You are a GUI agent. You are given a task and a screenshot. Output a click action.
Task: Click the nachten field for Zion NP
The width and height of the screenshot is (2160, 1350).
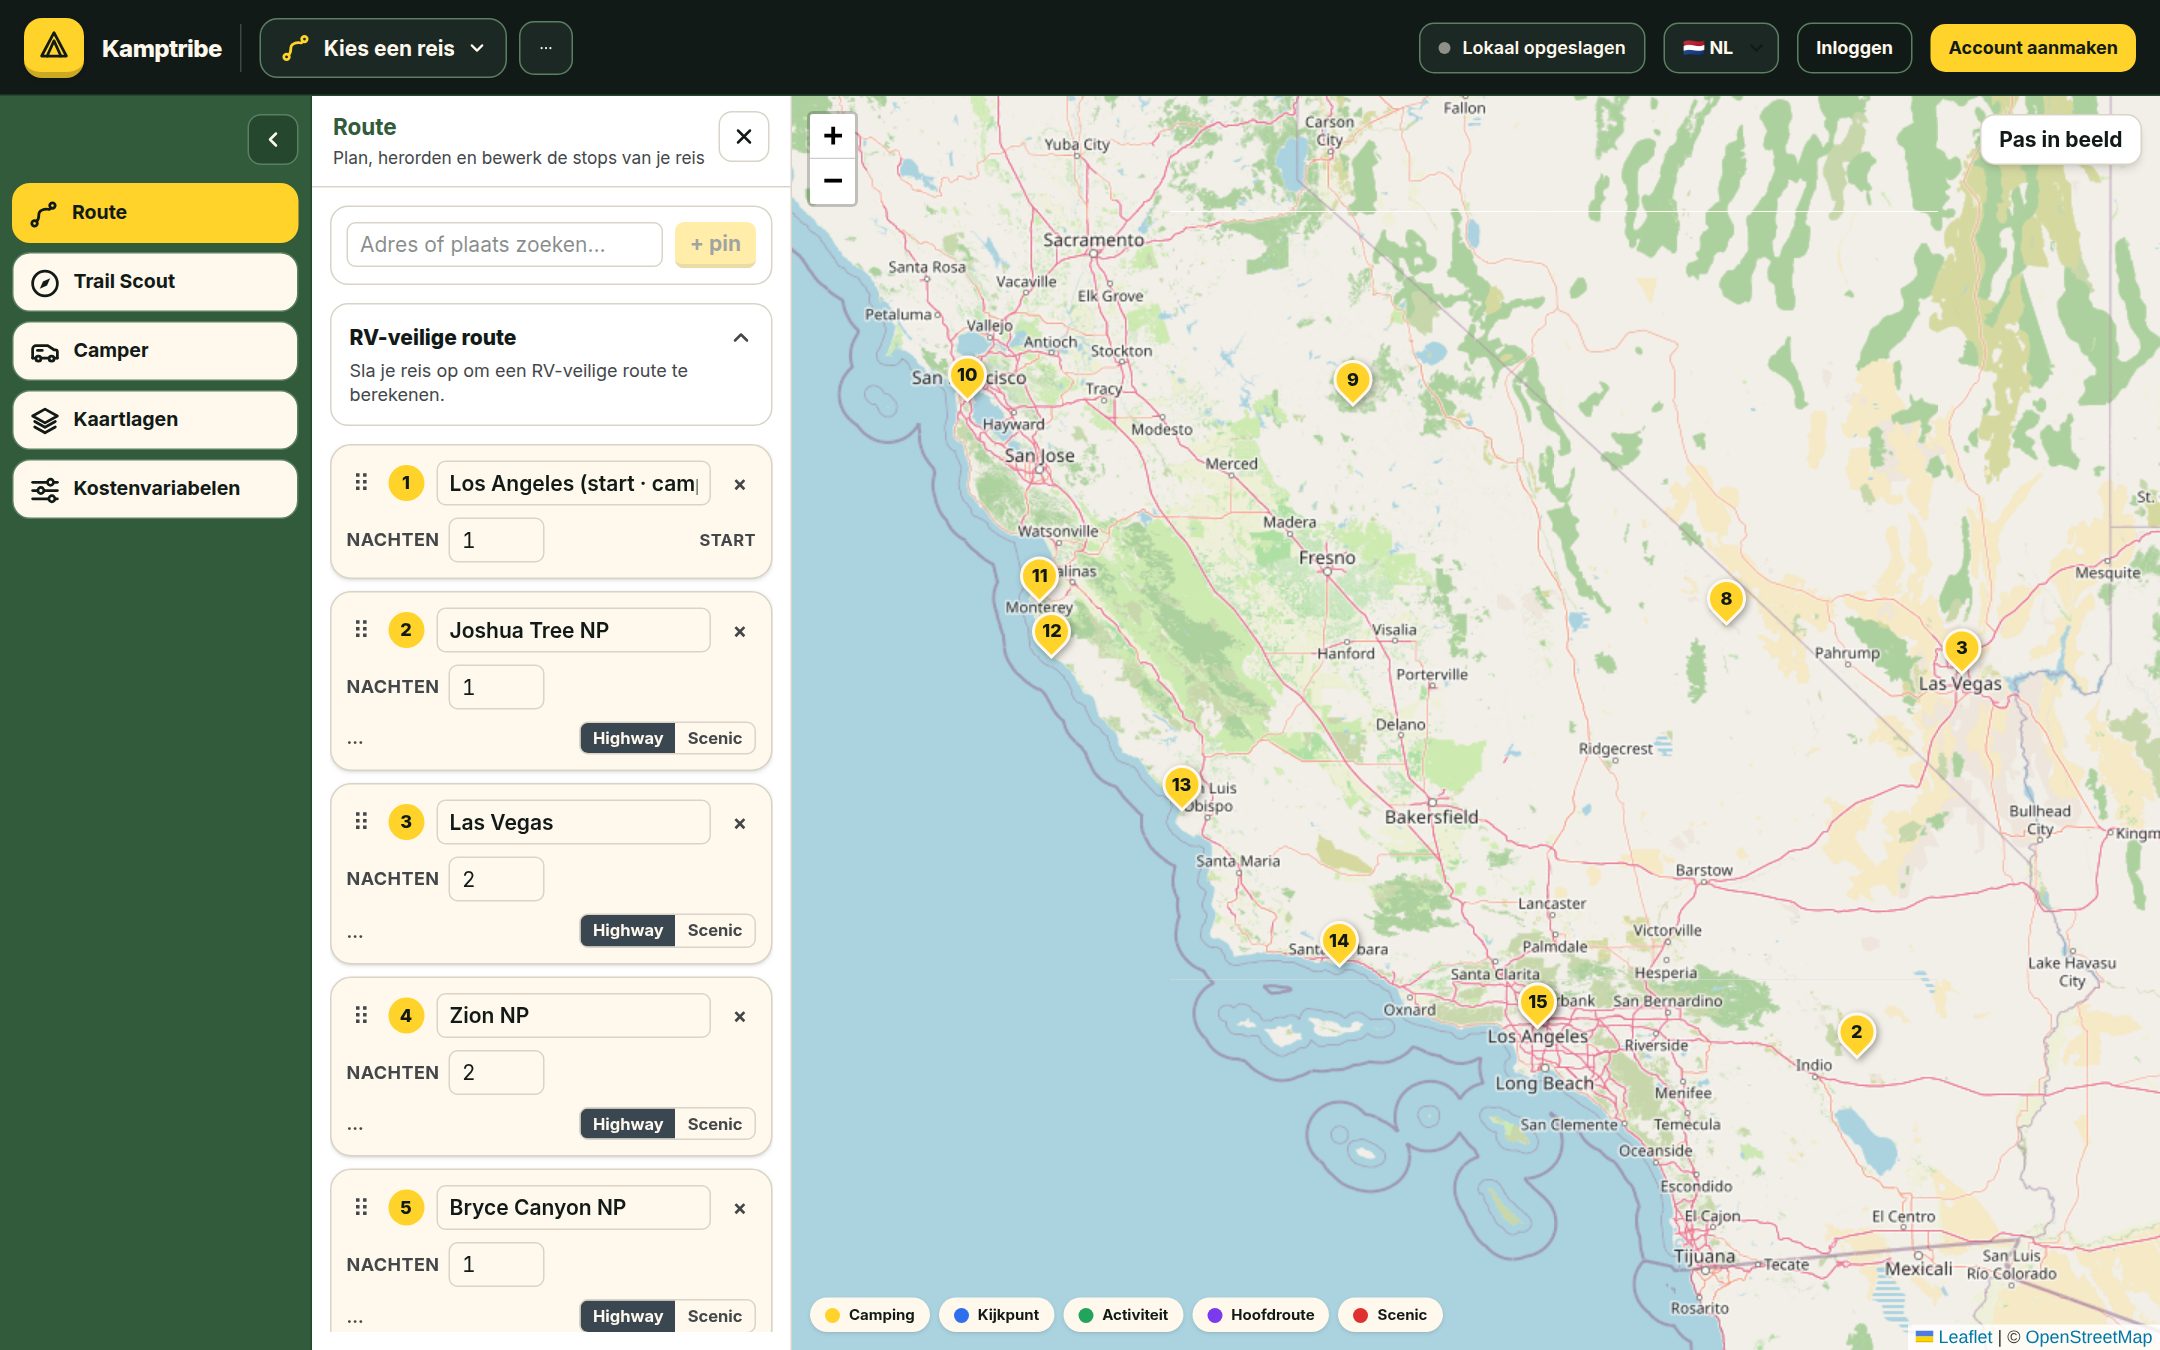pyautogui.click(x=496, y=1073)
